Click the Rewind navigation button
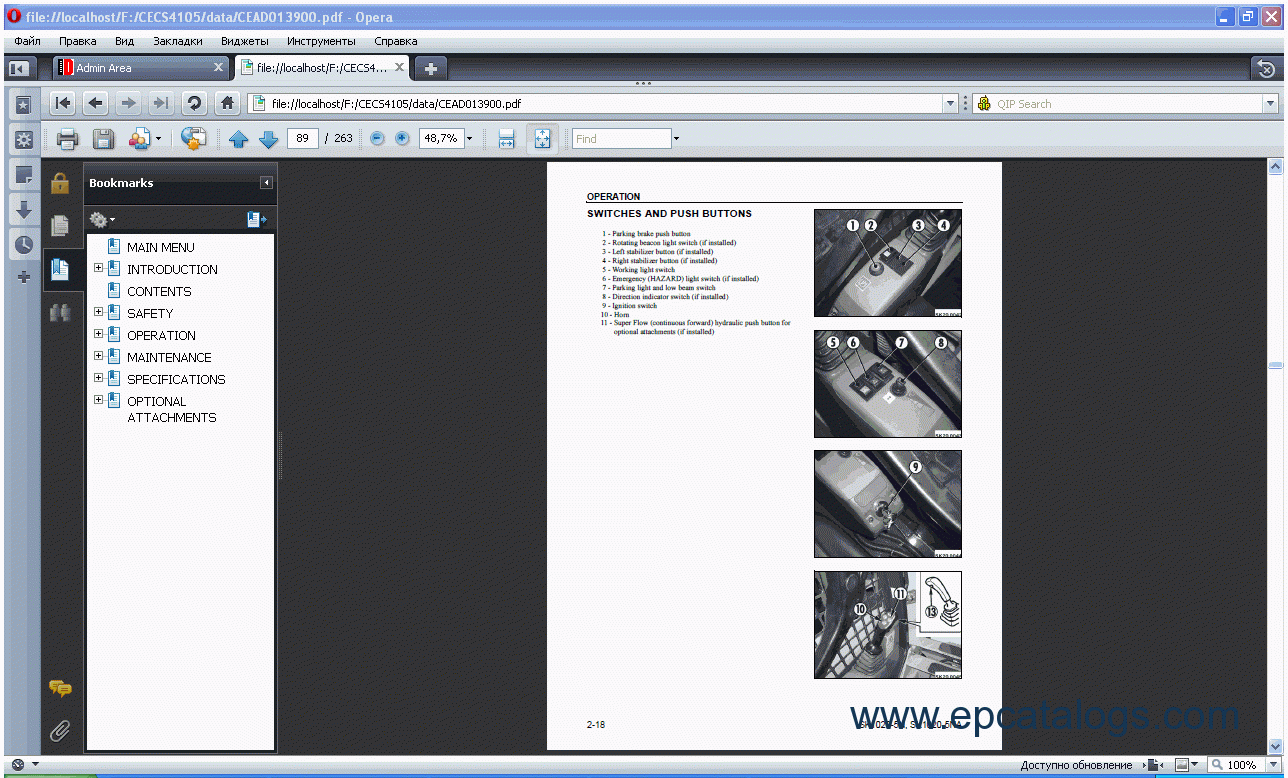1288x778 pixels. 63,103
